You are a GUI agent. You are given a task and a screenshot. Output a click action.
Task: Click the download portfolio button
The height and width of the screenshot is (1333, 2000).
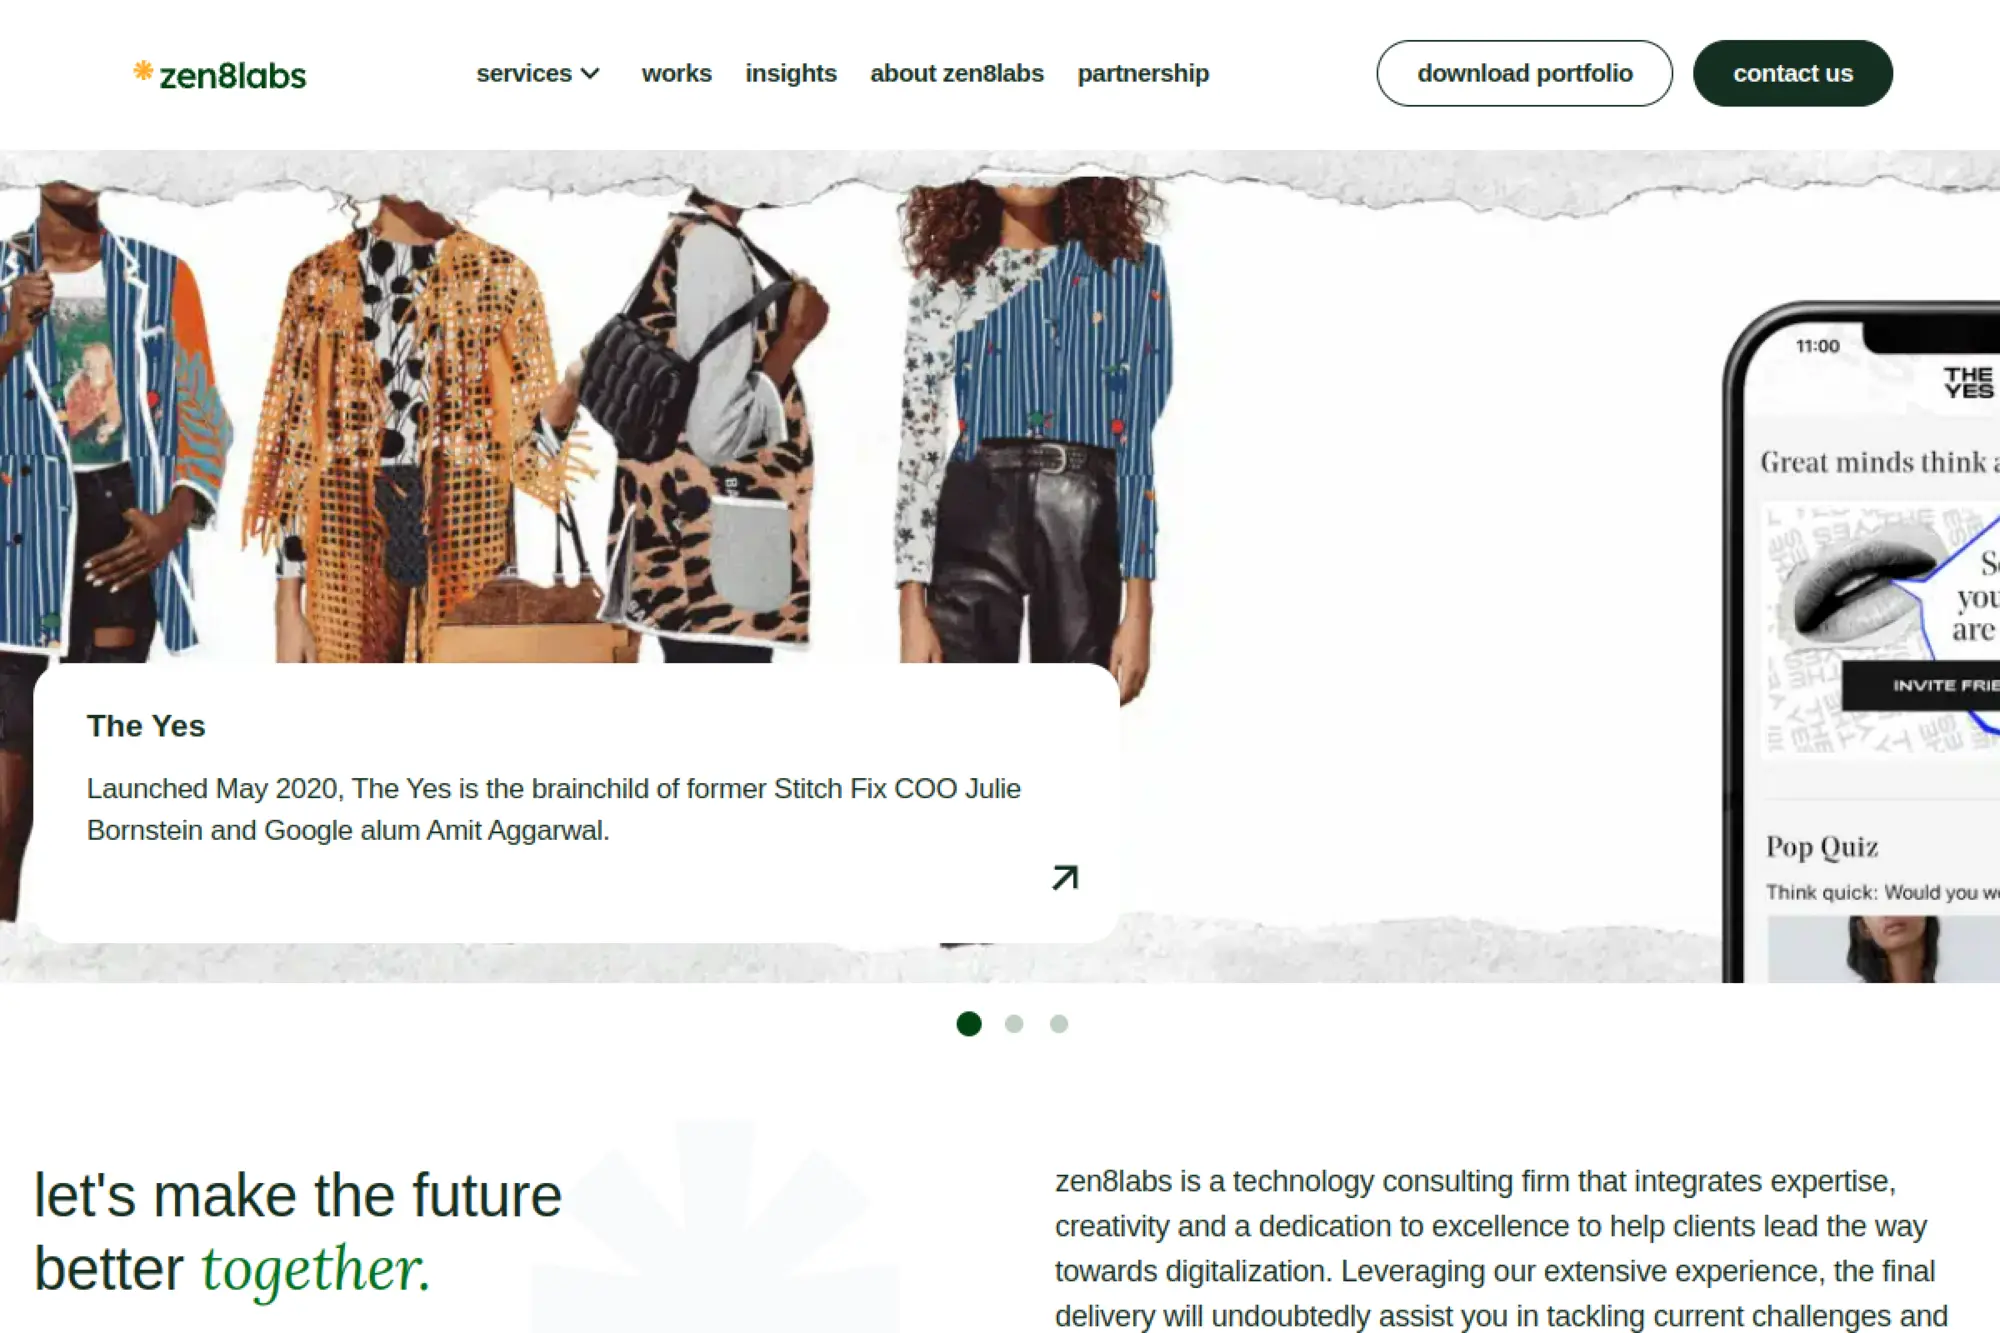(x=1524, y=73)
